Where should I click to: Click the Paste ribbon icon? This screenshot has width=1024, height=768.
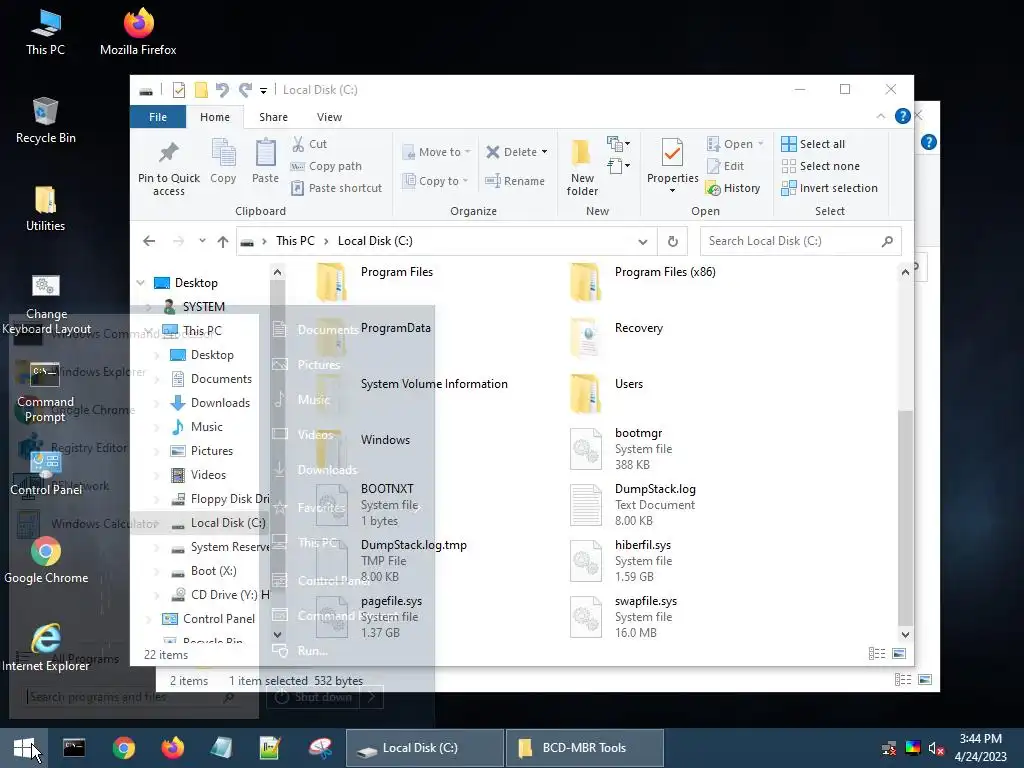click(x=265, y=161)
